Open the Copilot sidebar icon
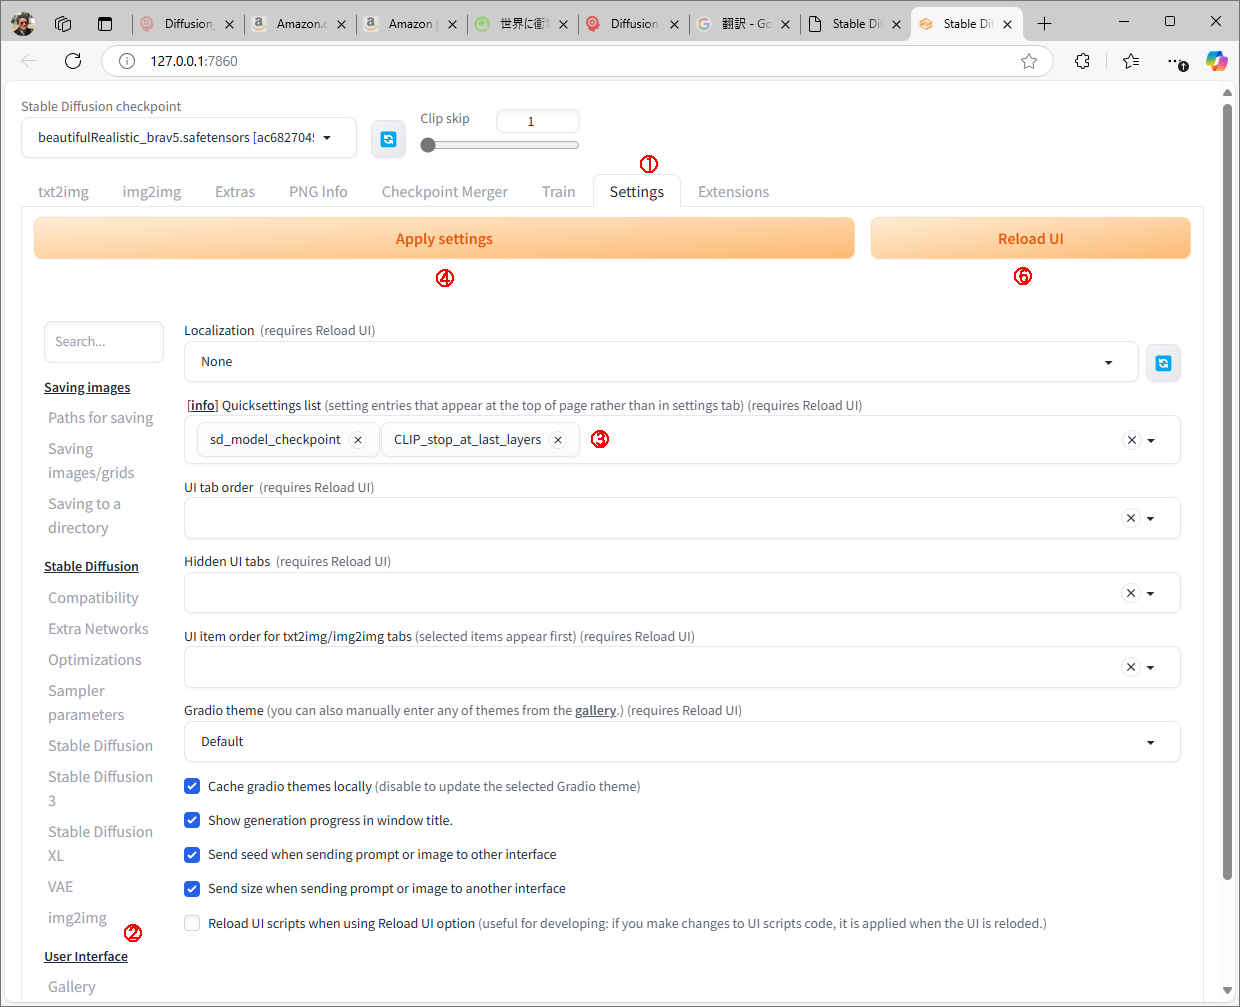The image size is (1240, 1007). point(1216,61)
